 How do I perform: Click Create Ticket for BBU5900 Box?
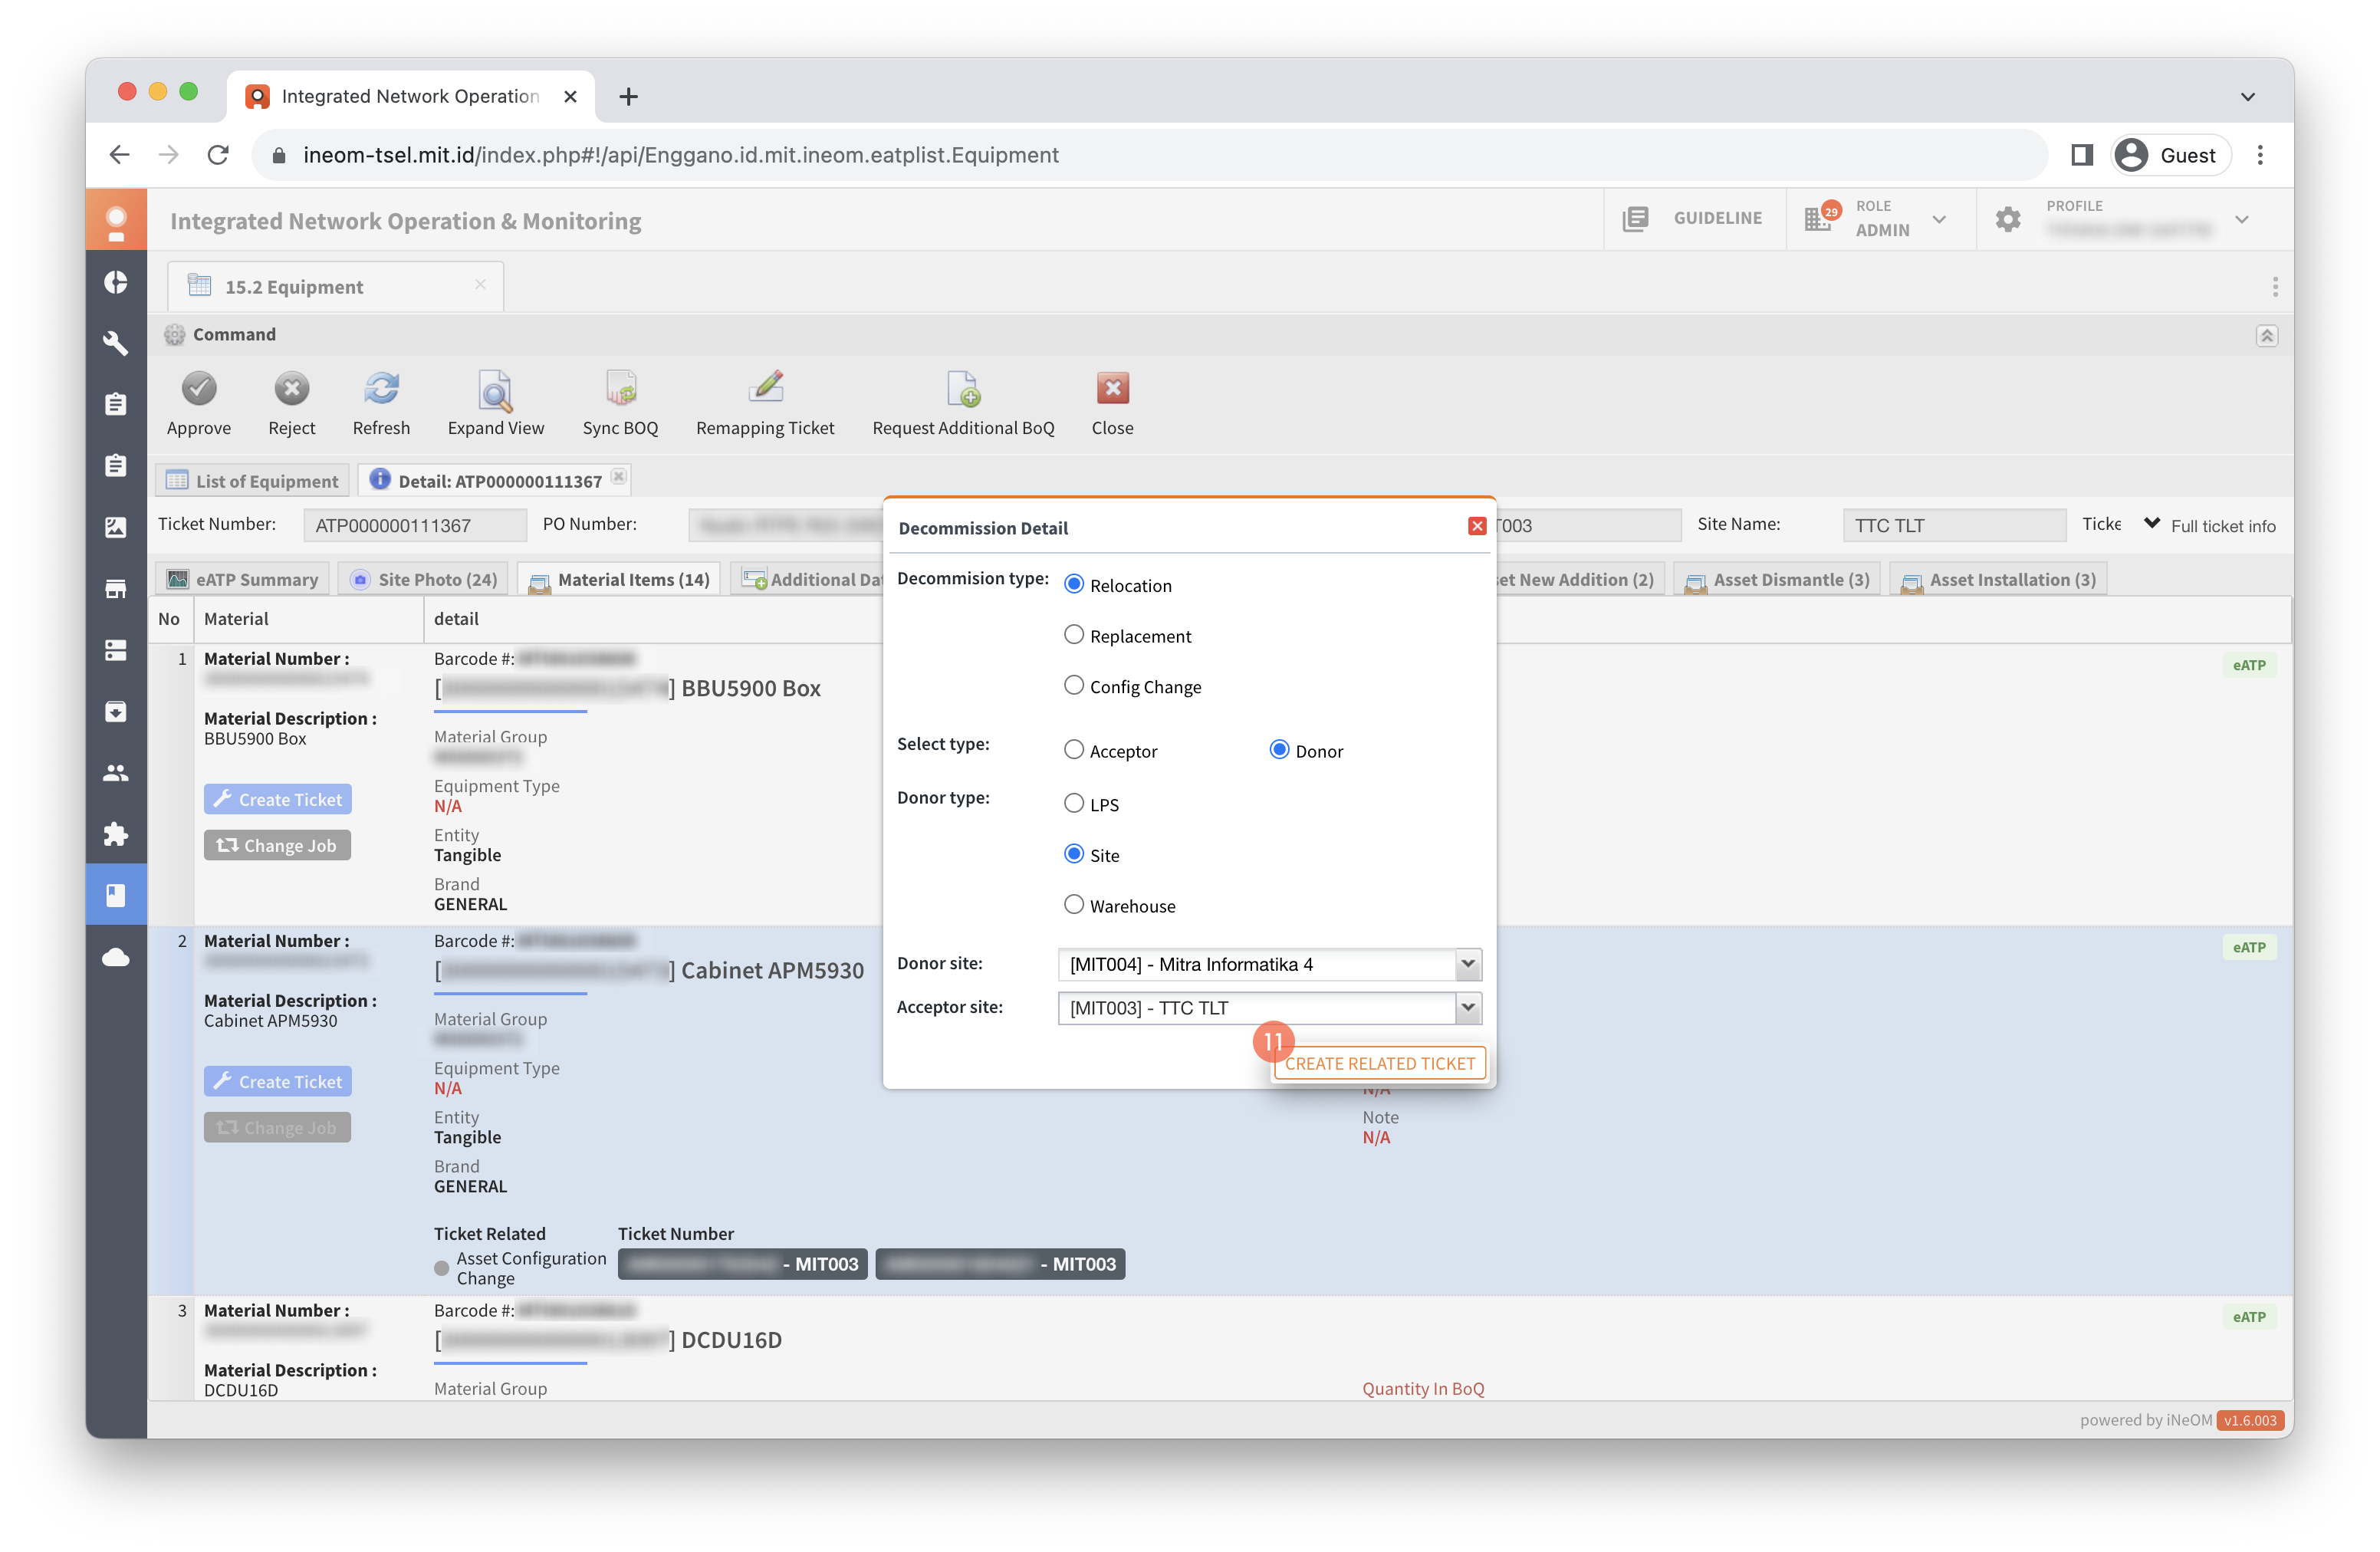277,799
